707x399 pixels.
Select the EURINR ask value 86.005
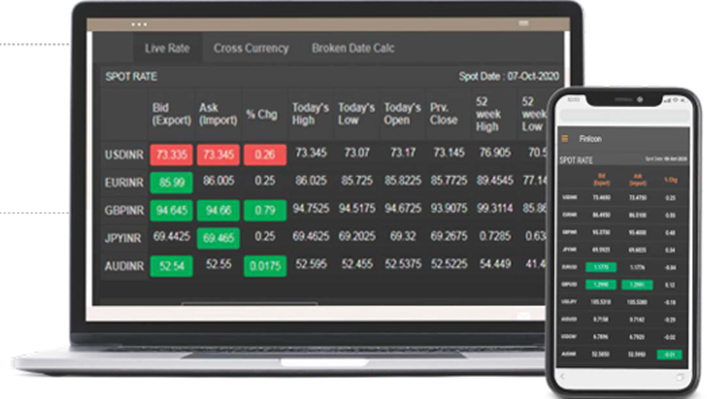(x=218, y=181)
